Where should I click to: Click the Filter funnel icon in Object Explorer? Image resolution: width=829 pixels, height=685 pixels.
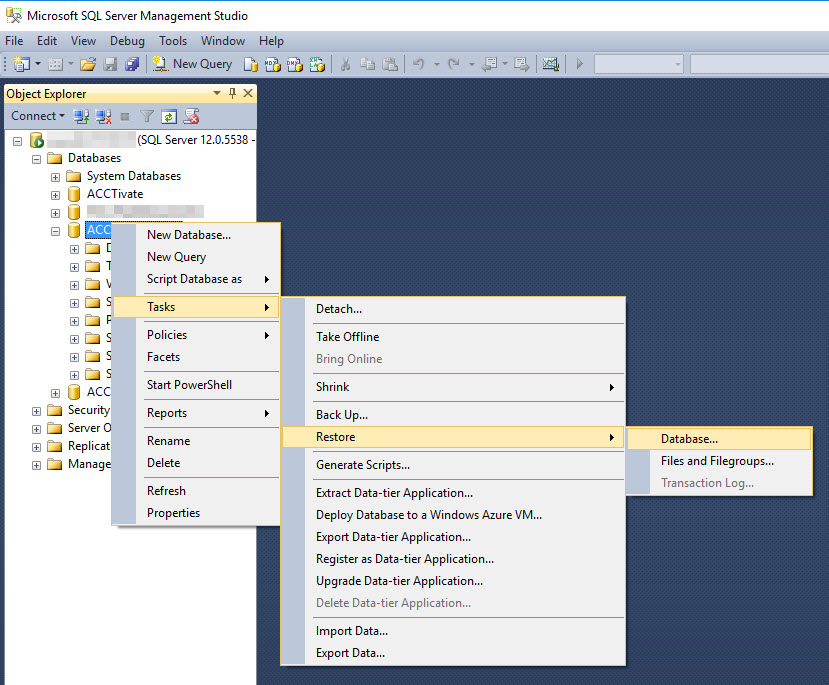pyautogui.click(x=147, y=116)
